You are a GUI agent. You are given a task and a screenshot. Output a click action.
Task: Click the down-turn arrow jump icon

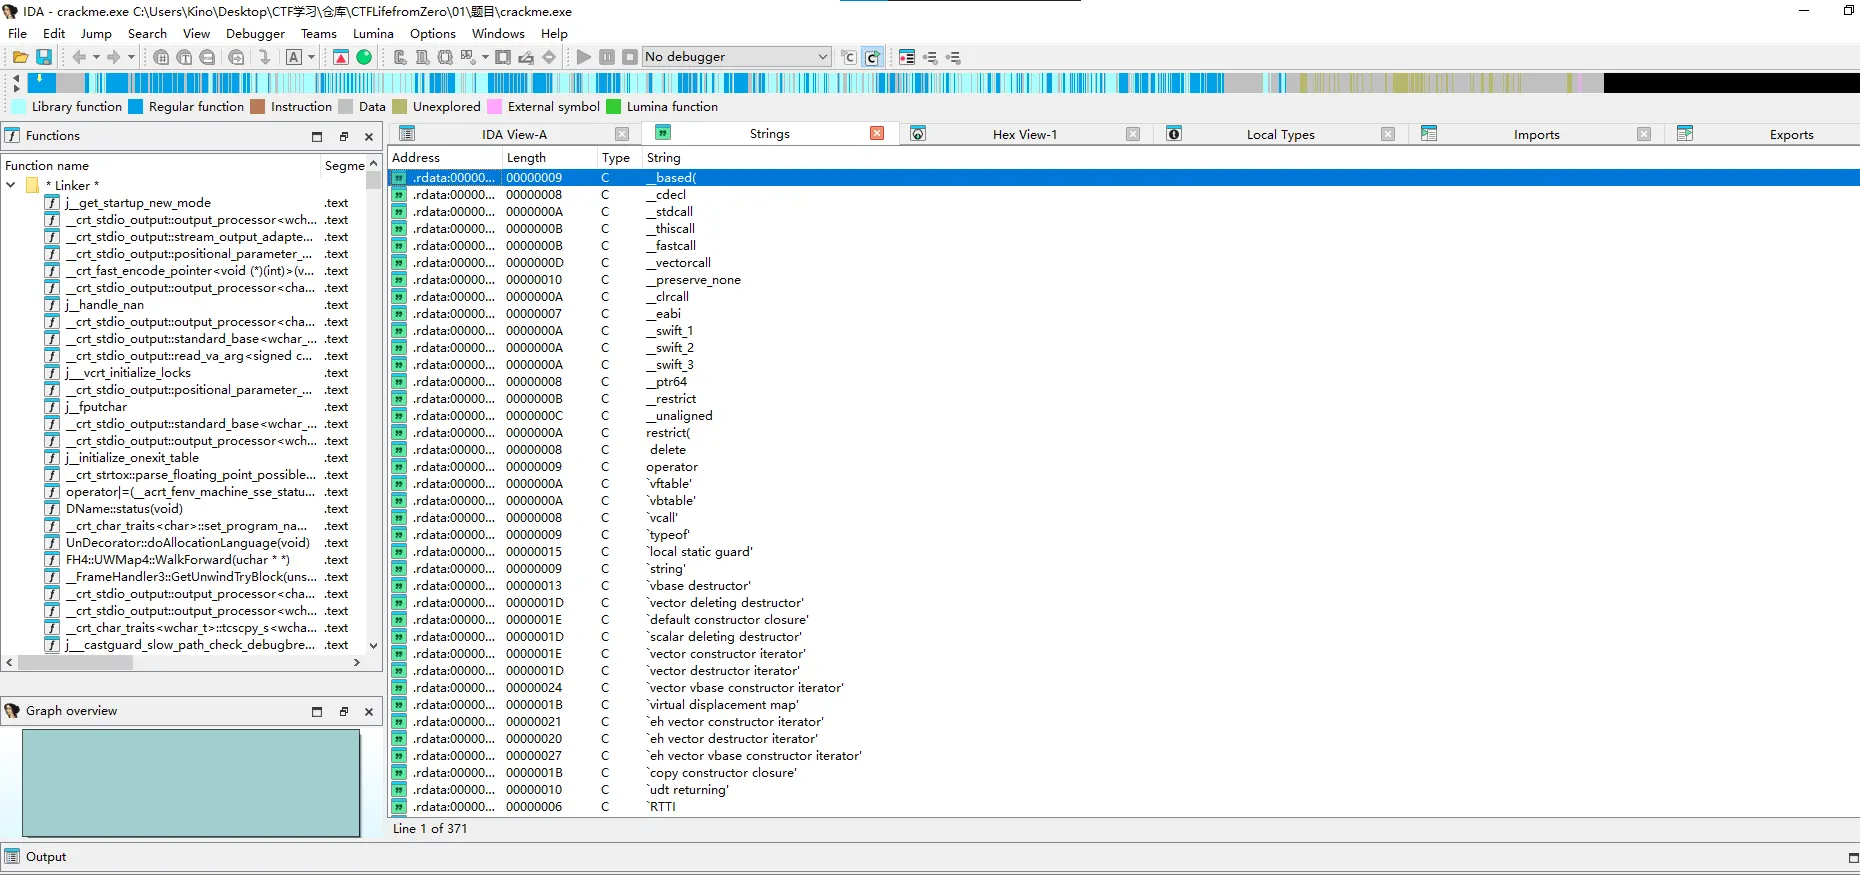[264, 57]
